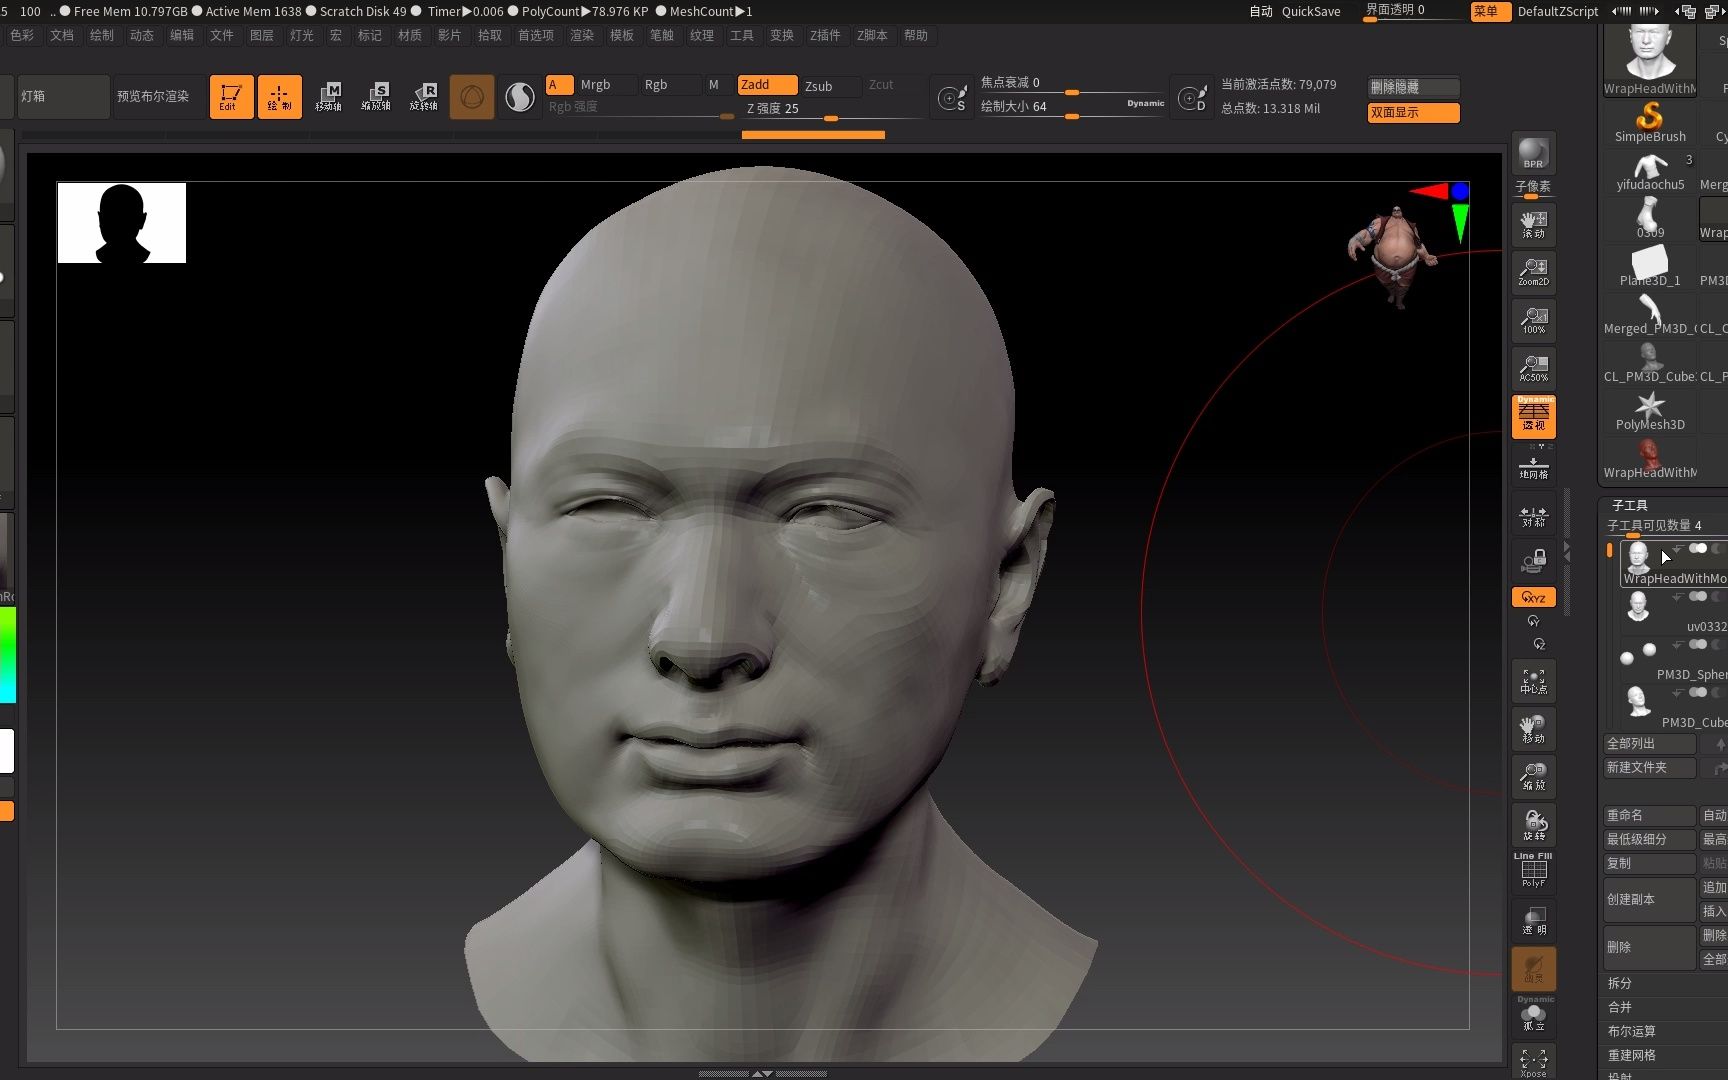Click the BPR render icon
The height and width of the screenshot is (1080, 1728).
[1533, 153]
